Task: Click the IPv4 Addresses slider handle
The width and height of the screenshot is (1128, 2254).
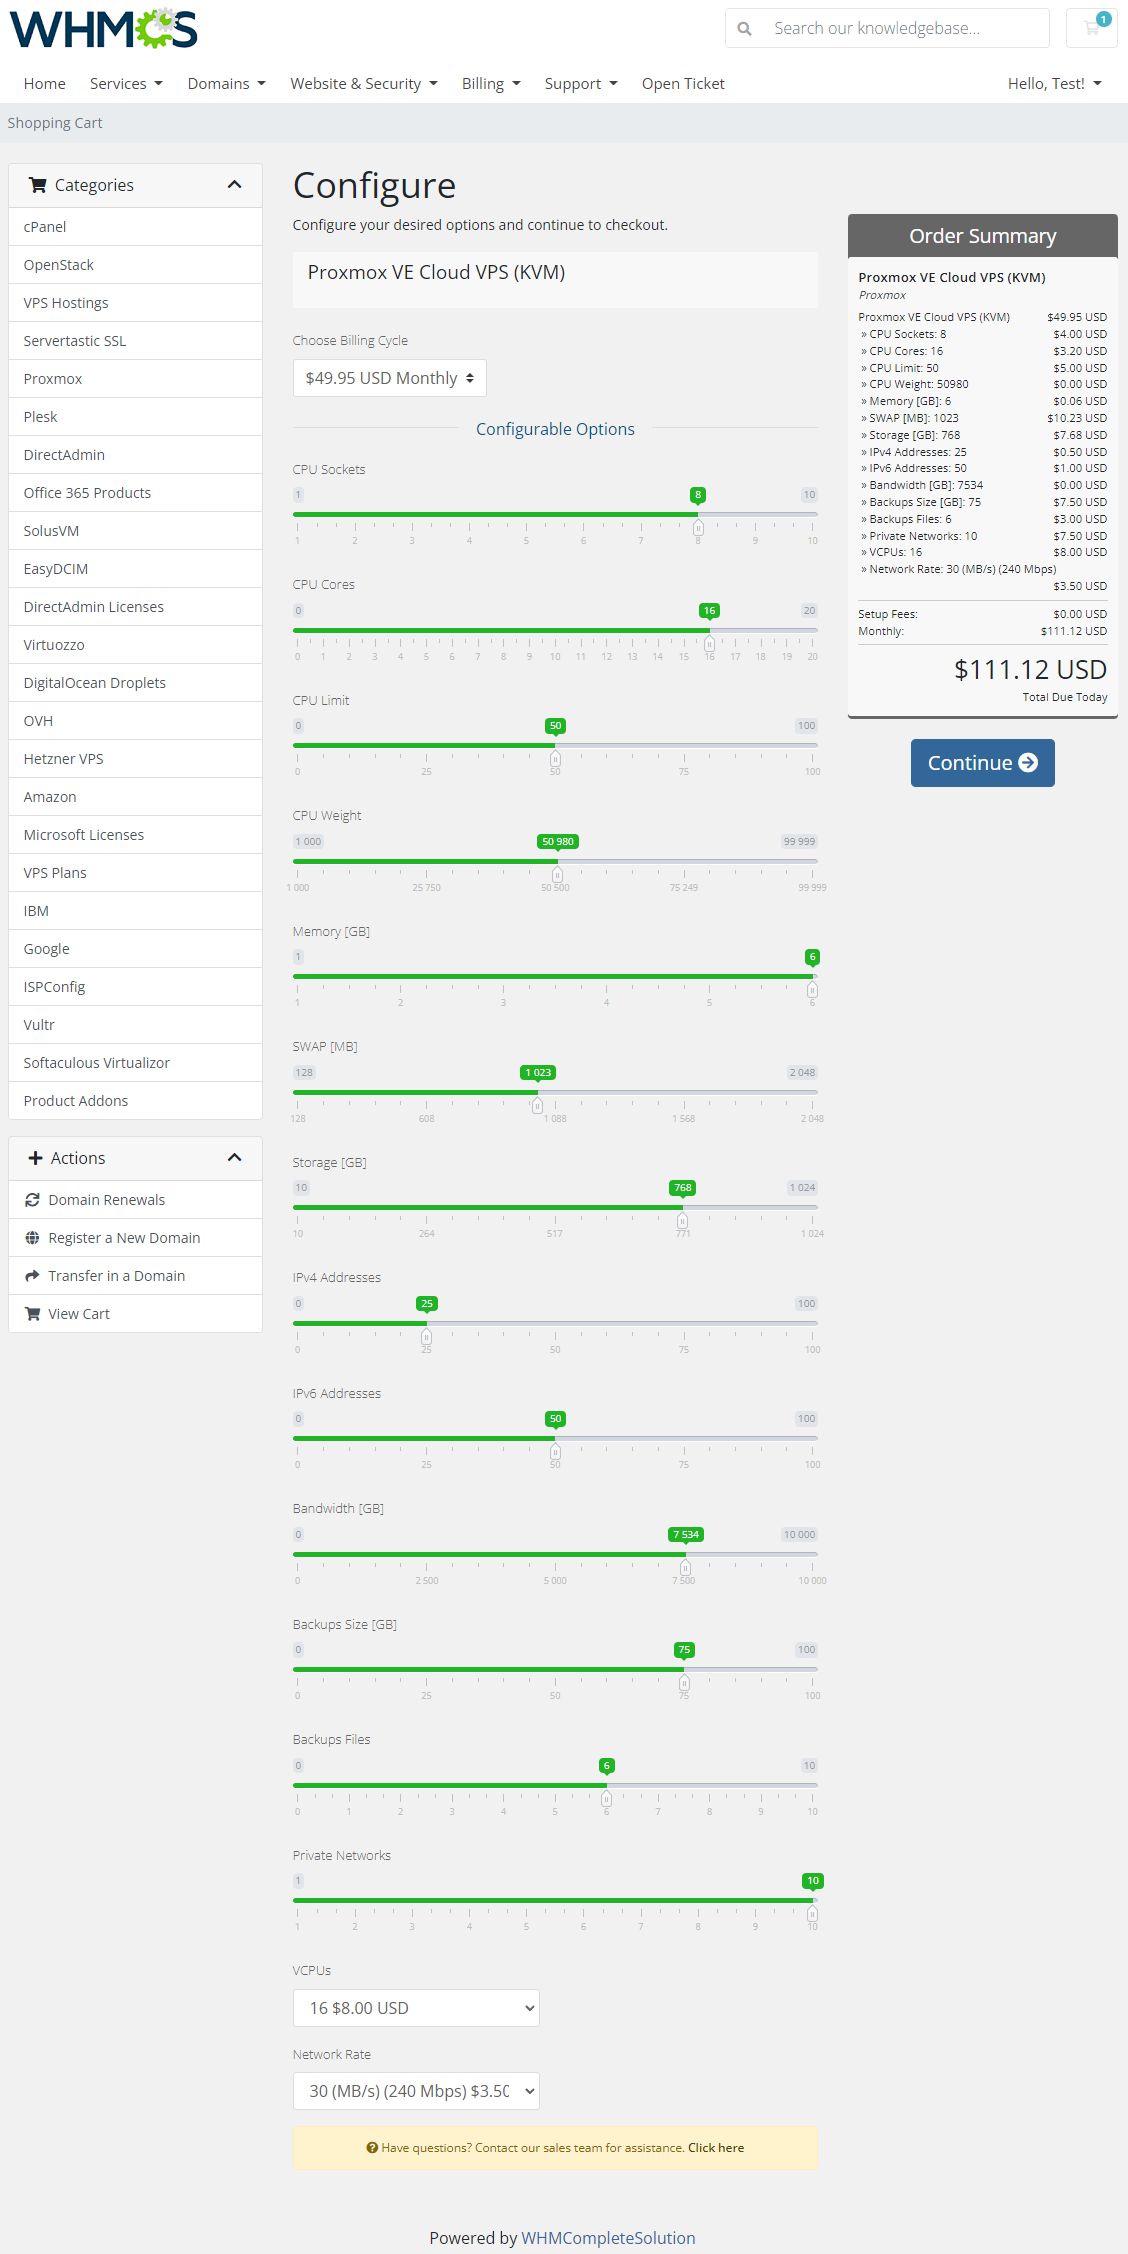Action: click(426, 1336)
